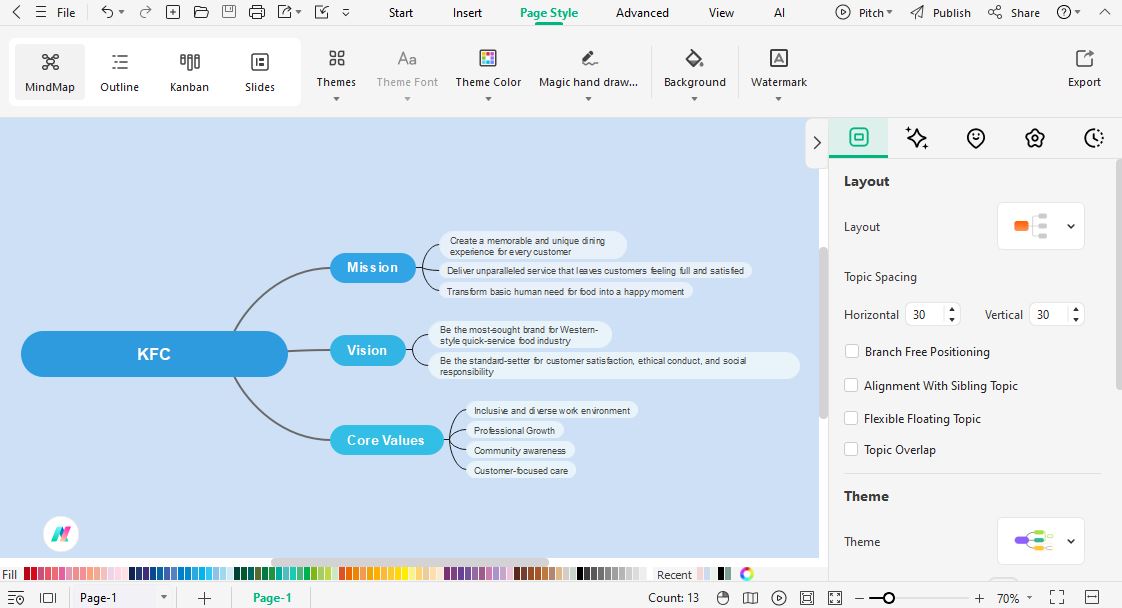Expand the Layout type dropdown
Screen dimensions: 1122x608
[x=1040, y=226]
